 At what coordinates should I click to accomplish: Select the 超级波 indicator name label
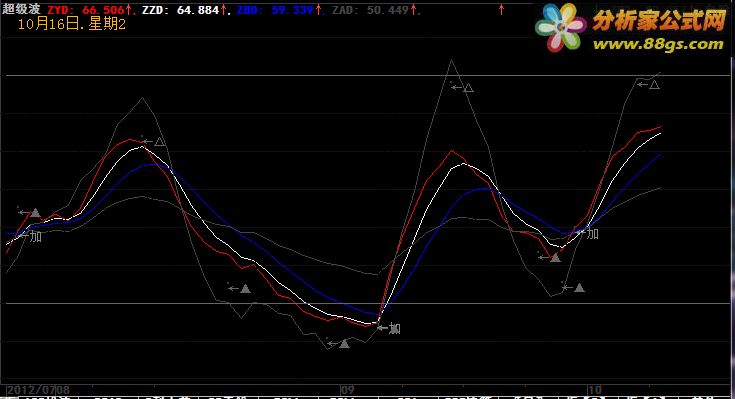coord(22,9)
